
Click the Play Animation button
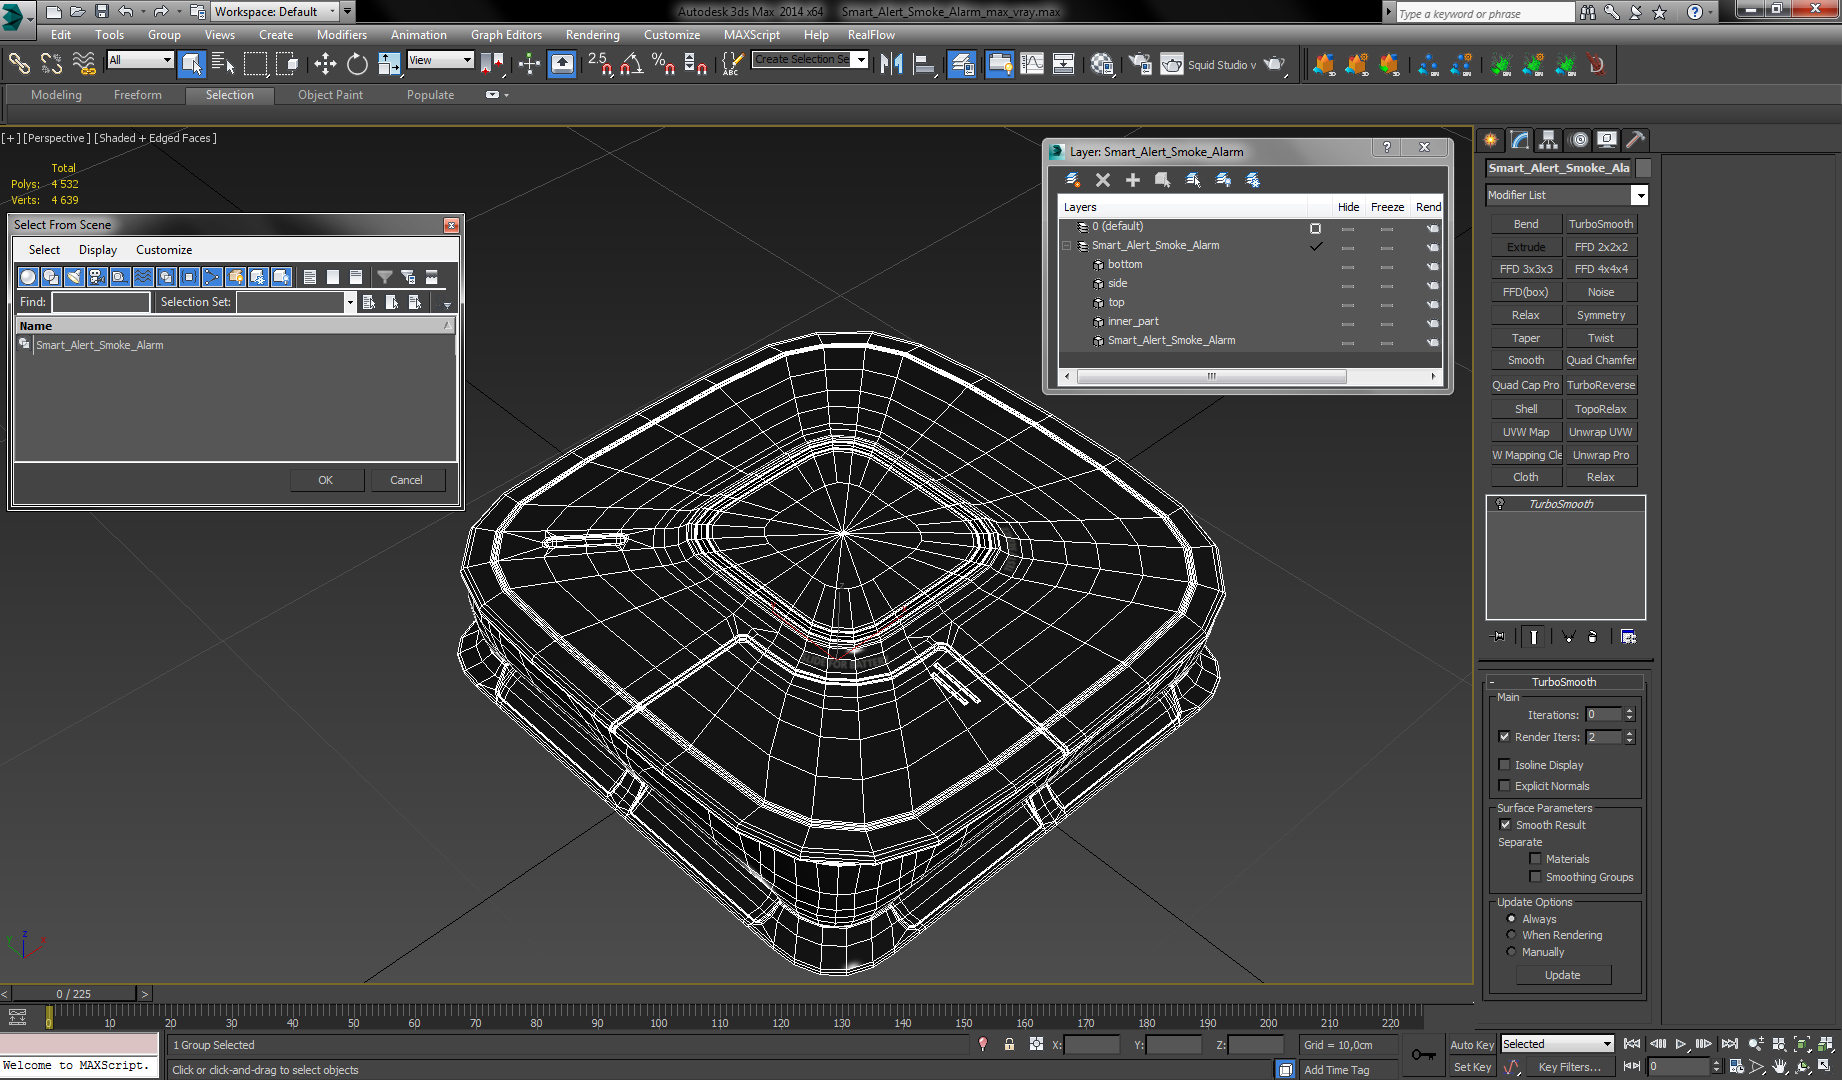[1681, 1044]
